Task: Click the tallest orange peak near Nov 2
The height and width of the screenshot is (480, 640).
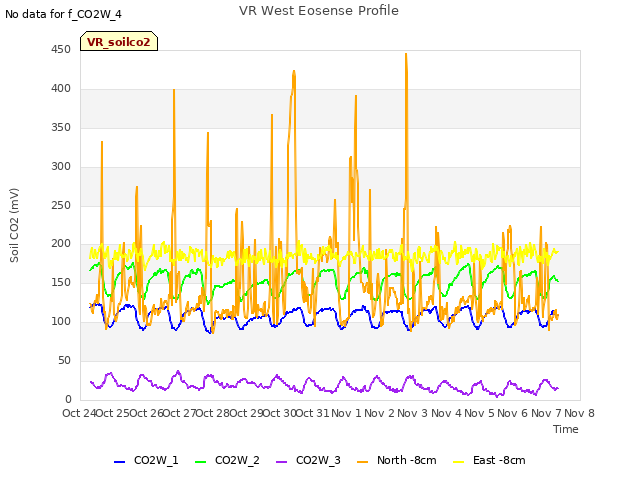Action: 406,54
